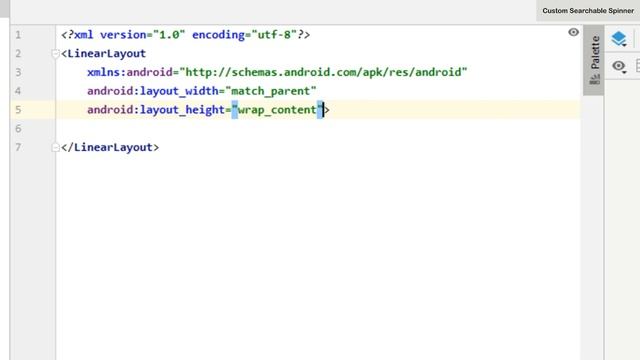
Task: Click the xmlns:android schema URL value
Action: tap(323, 72)
